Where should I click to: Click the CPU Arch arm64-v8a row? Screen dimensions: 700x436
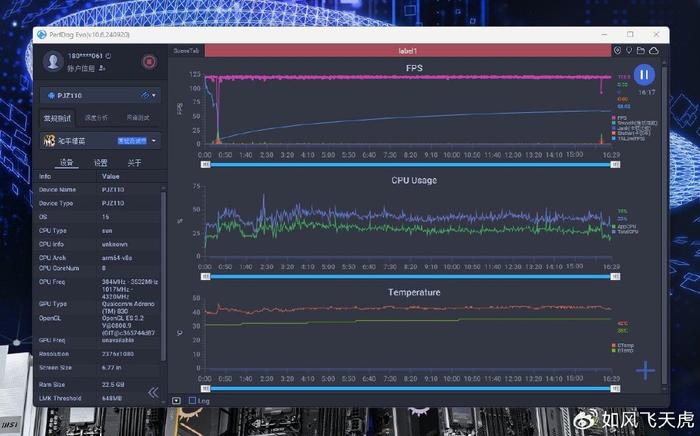tap(98, 258)
